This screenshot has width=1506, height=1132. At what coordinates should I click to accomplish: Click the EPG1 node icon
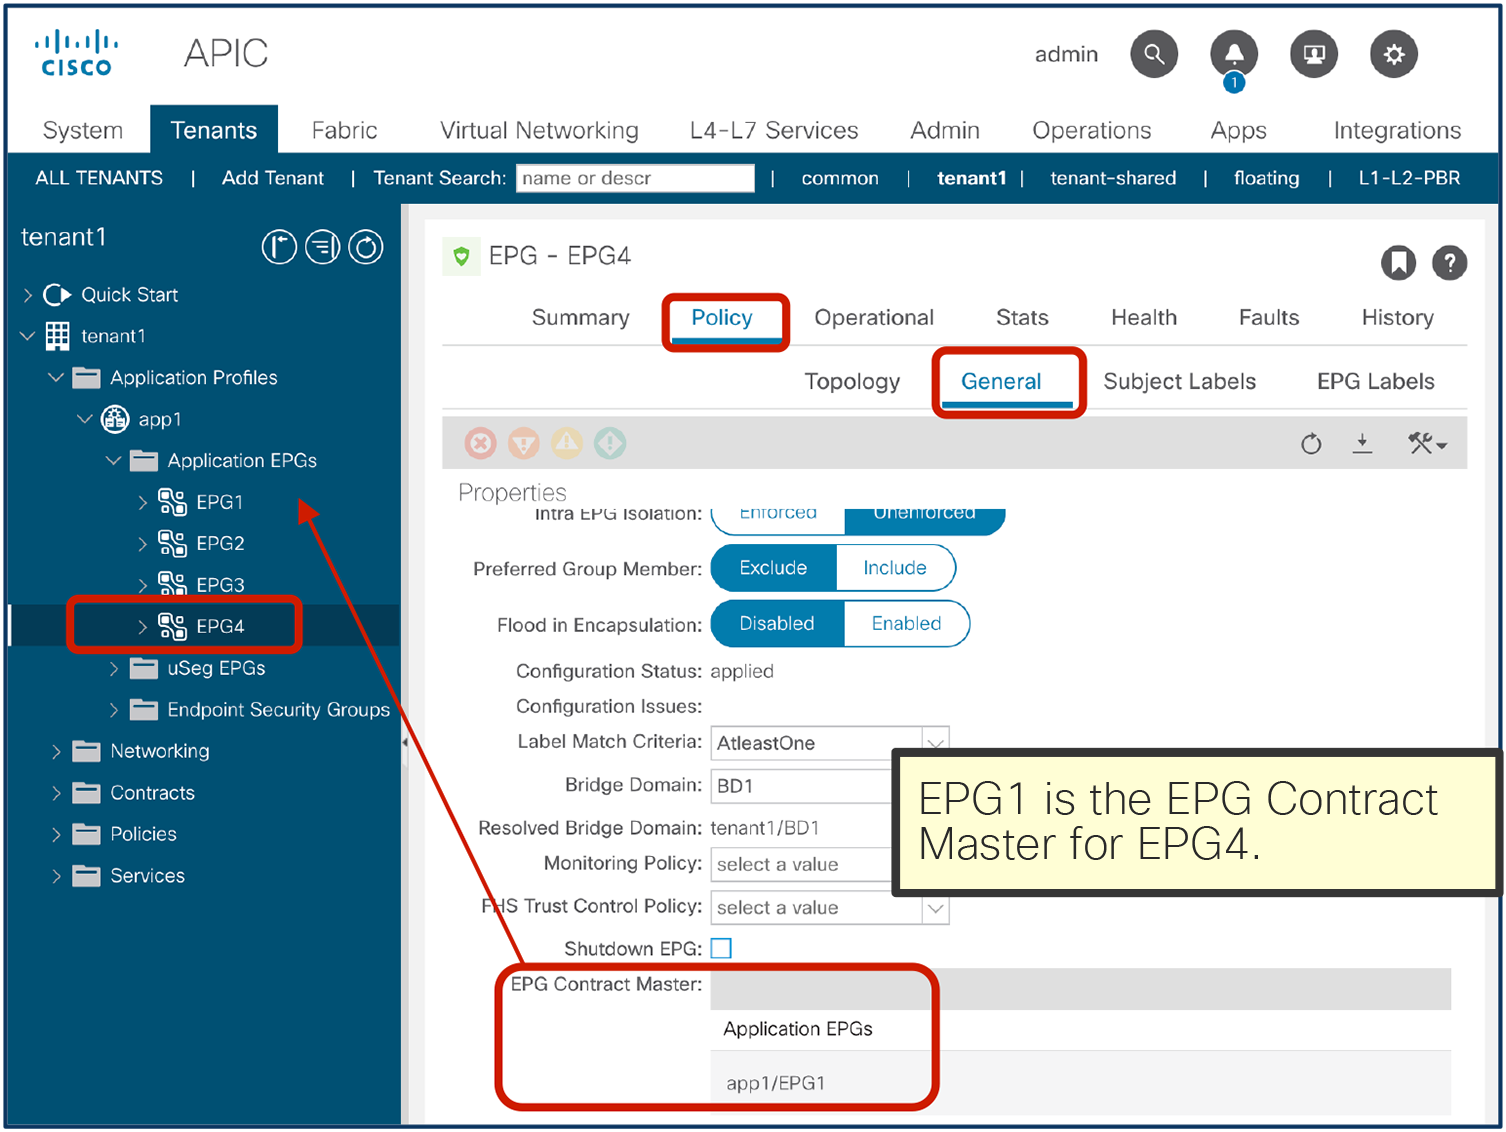click(172, 502)
